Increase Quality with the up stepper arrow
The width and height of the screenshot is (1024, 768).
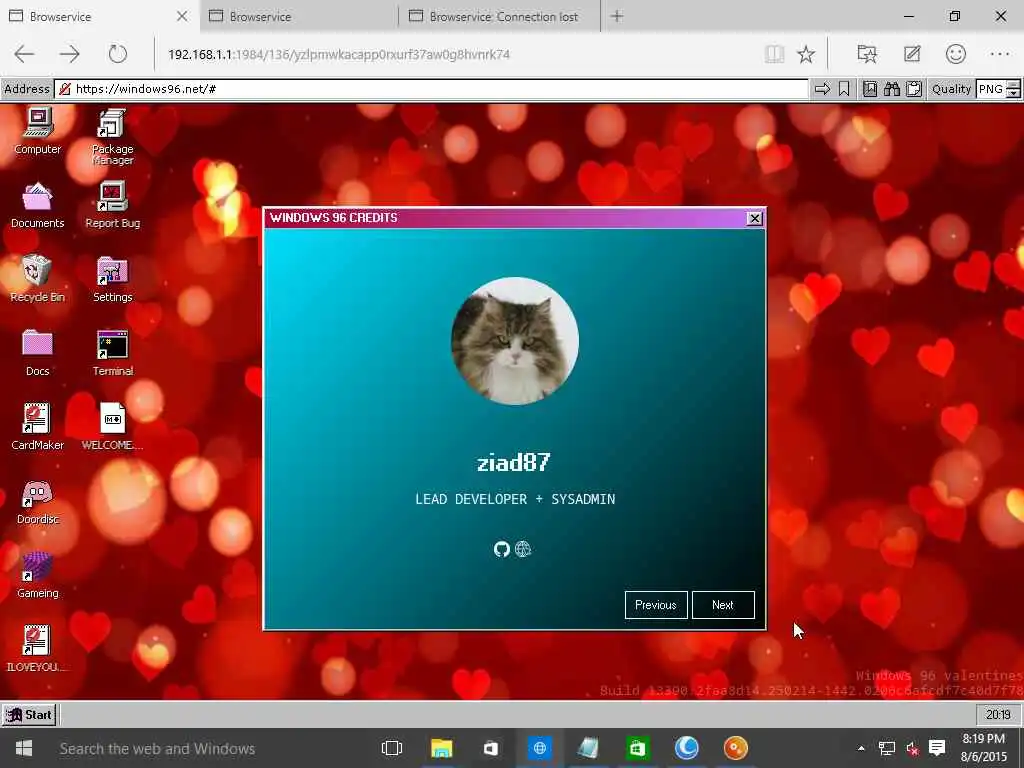(1014, 84)
